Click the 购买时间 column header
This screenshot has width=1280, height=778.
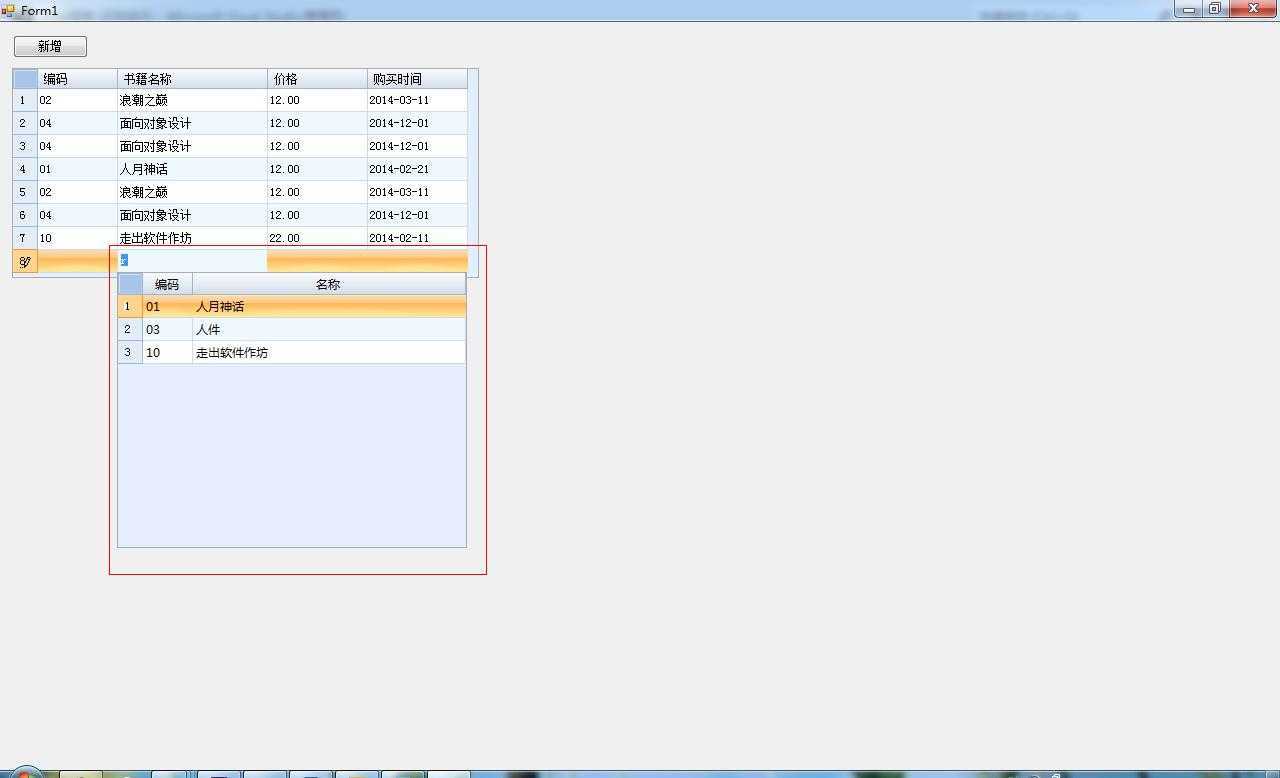pyautogui.click(x=417, y=79)
